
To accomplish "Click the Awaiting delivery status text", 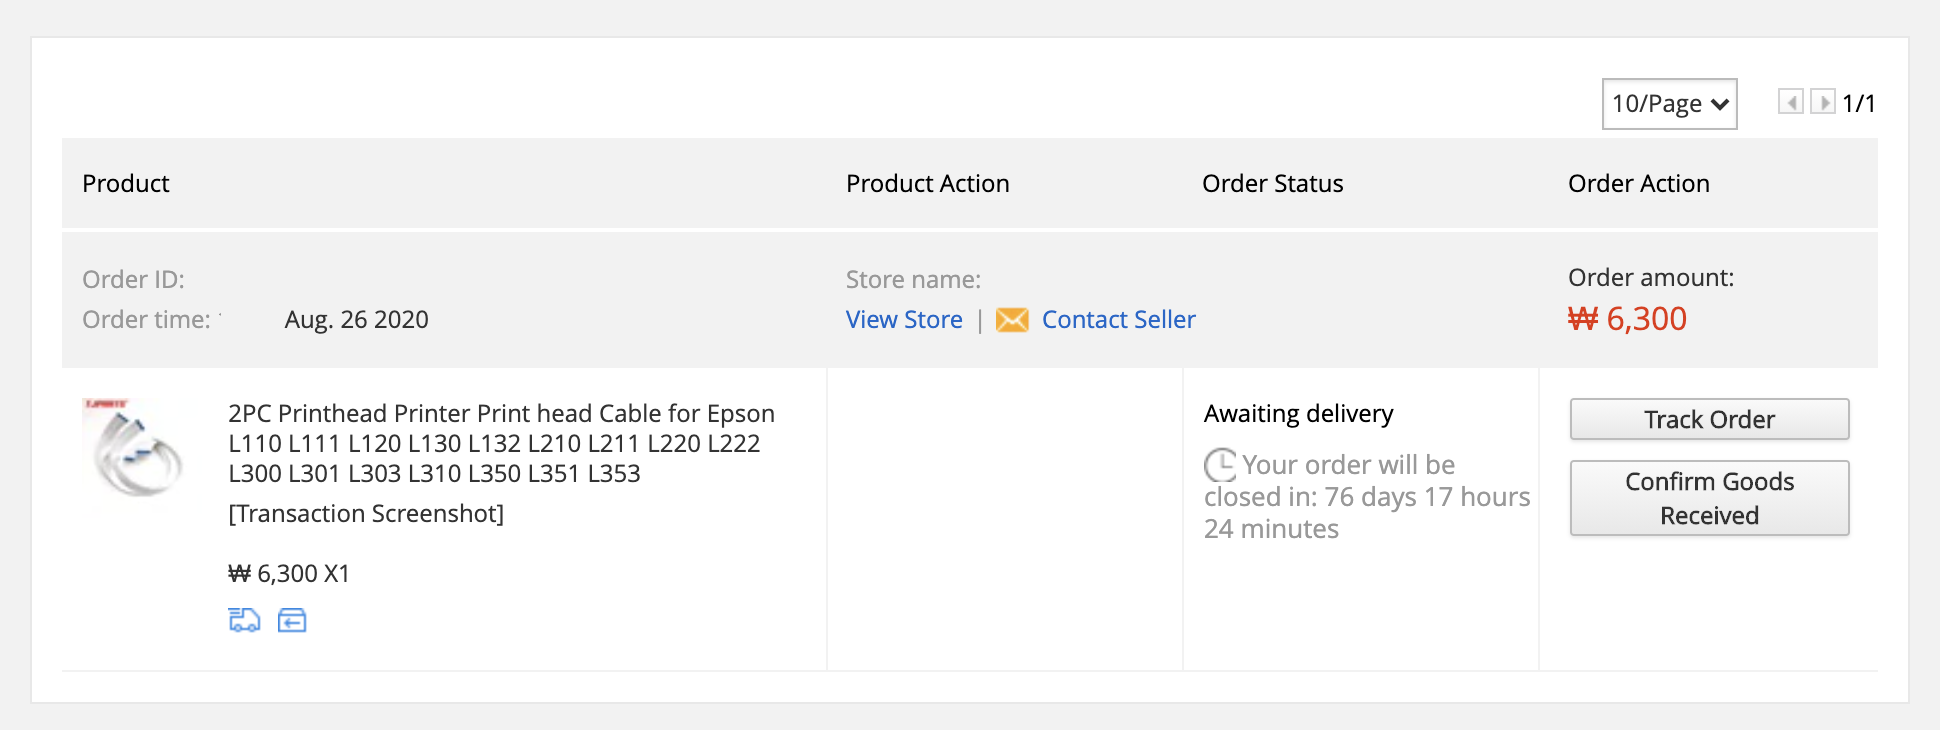I will click(1298, 414).
